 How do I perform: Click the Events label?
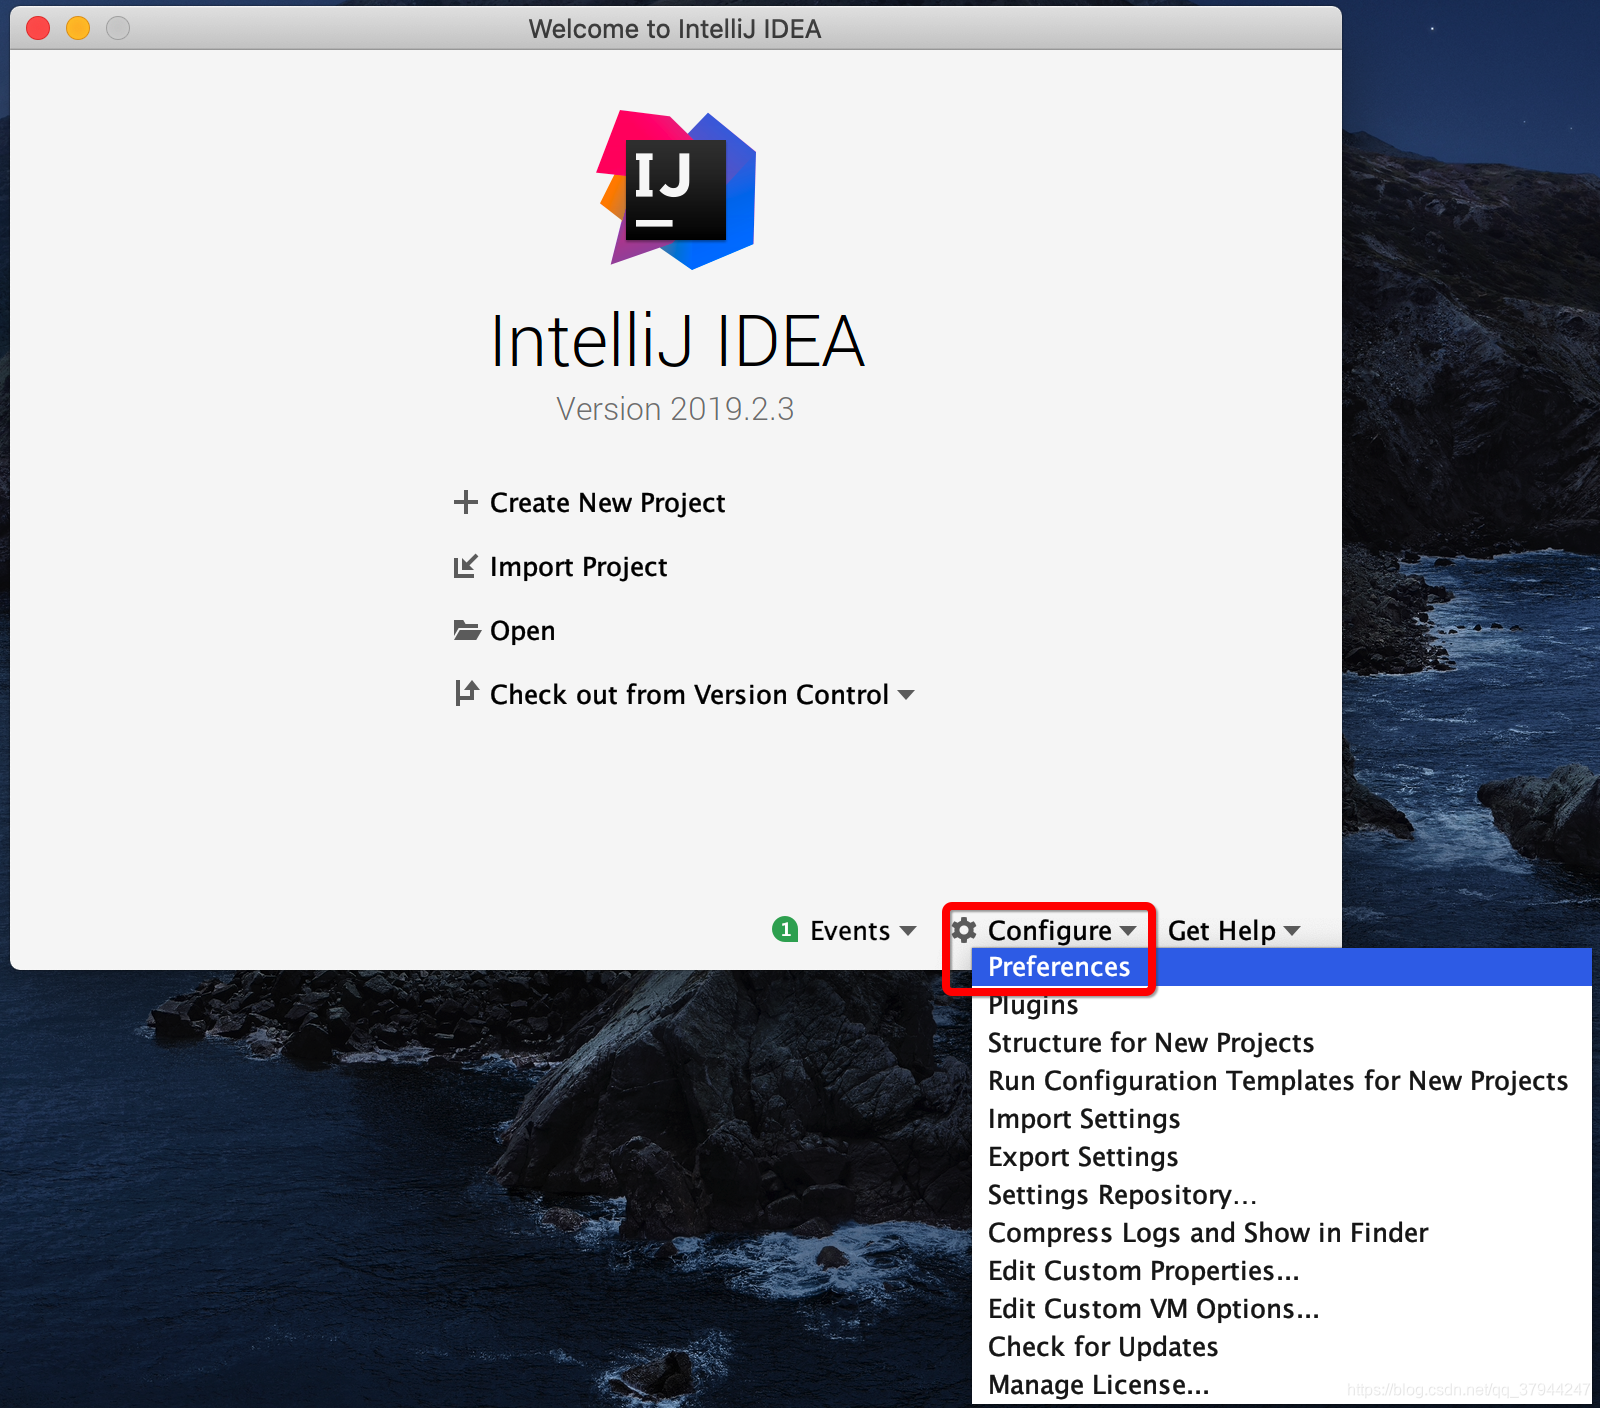tap(850, 931)
